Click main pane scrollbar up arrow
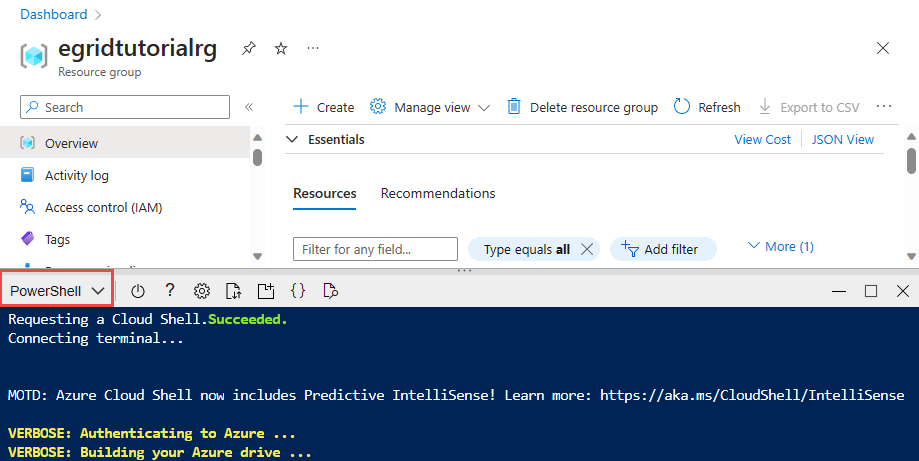This screenshot has width=919, height=461. 911,136
